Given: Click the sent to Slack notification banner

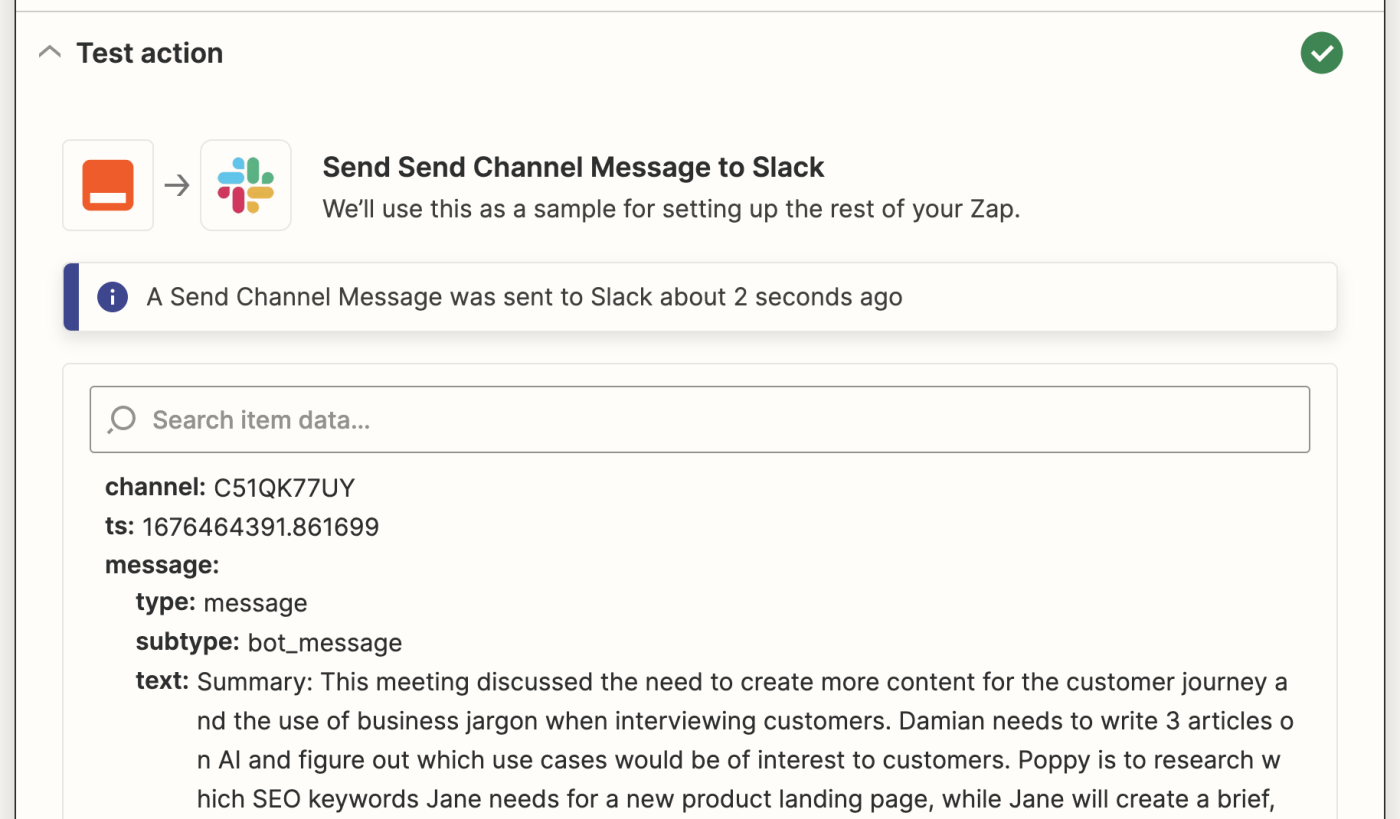Looking at the screenshot, I should 700,297.
